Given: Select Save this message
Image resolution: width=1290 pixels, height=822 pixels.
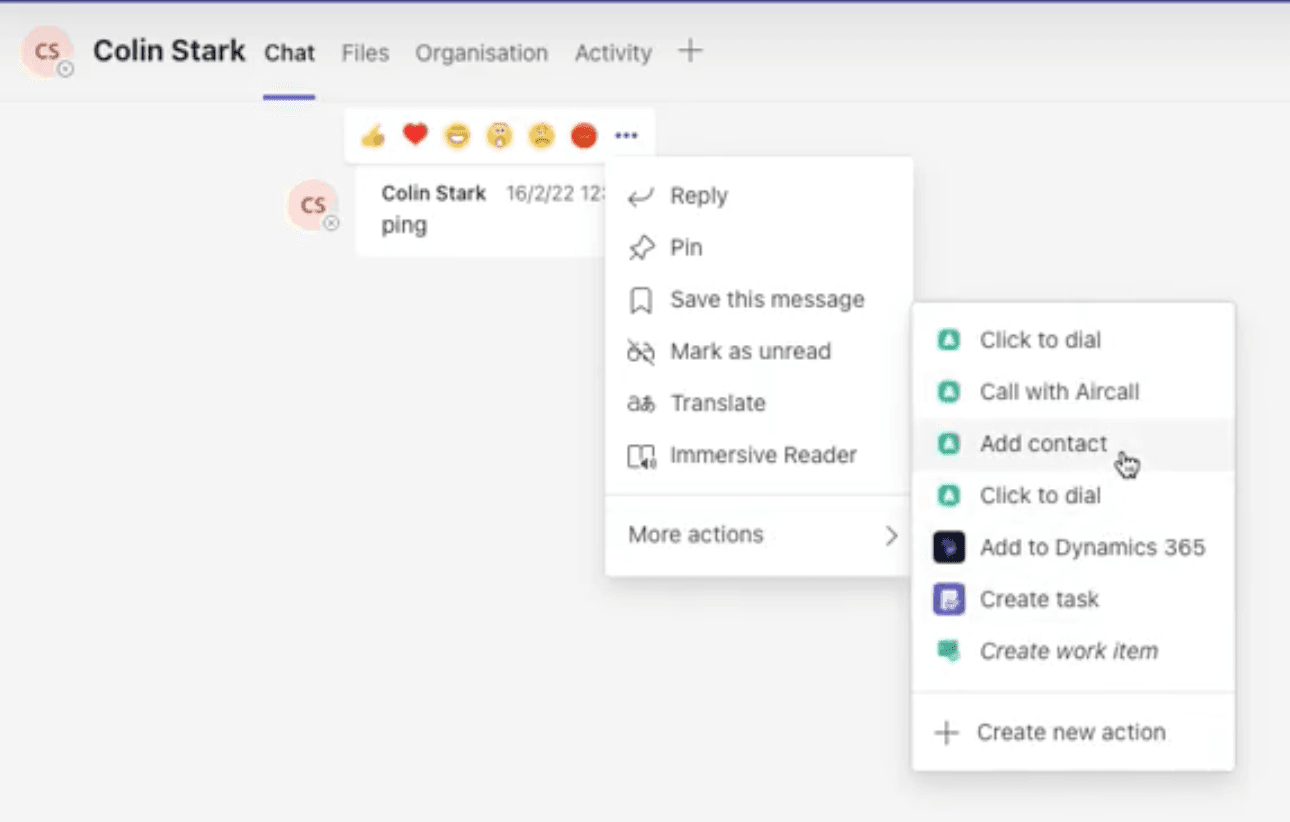Looking at the screenshot, I should [x=766, y=299].
